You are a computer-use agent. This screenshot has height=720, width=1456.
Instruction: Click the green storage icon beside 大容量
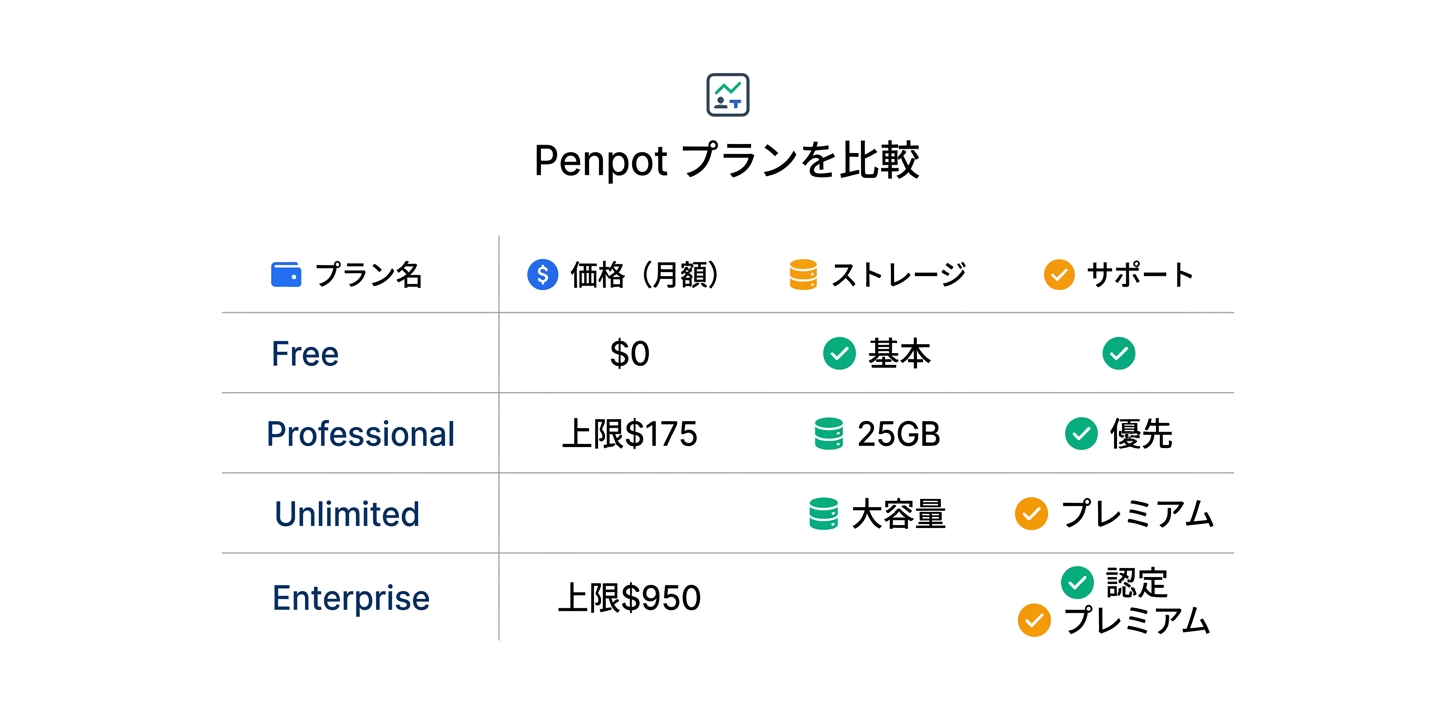point(823,514)
